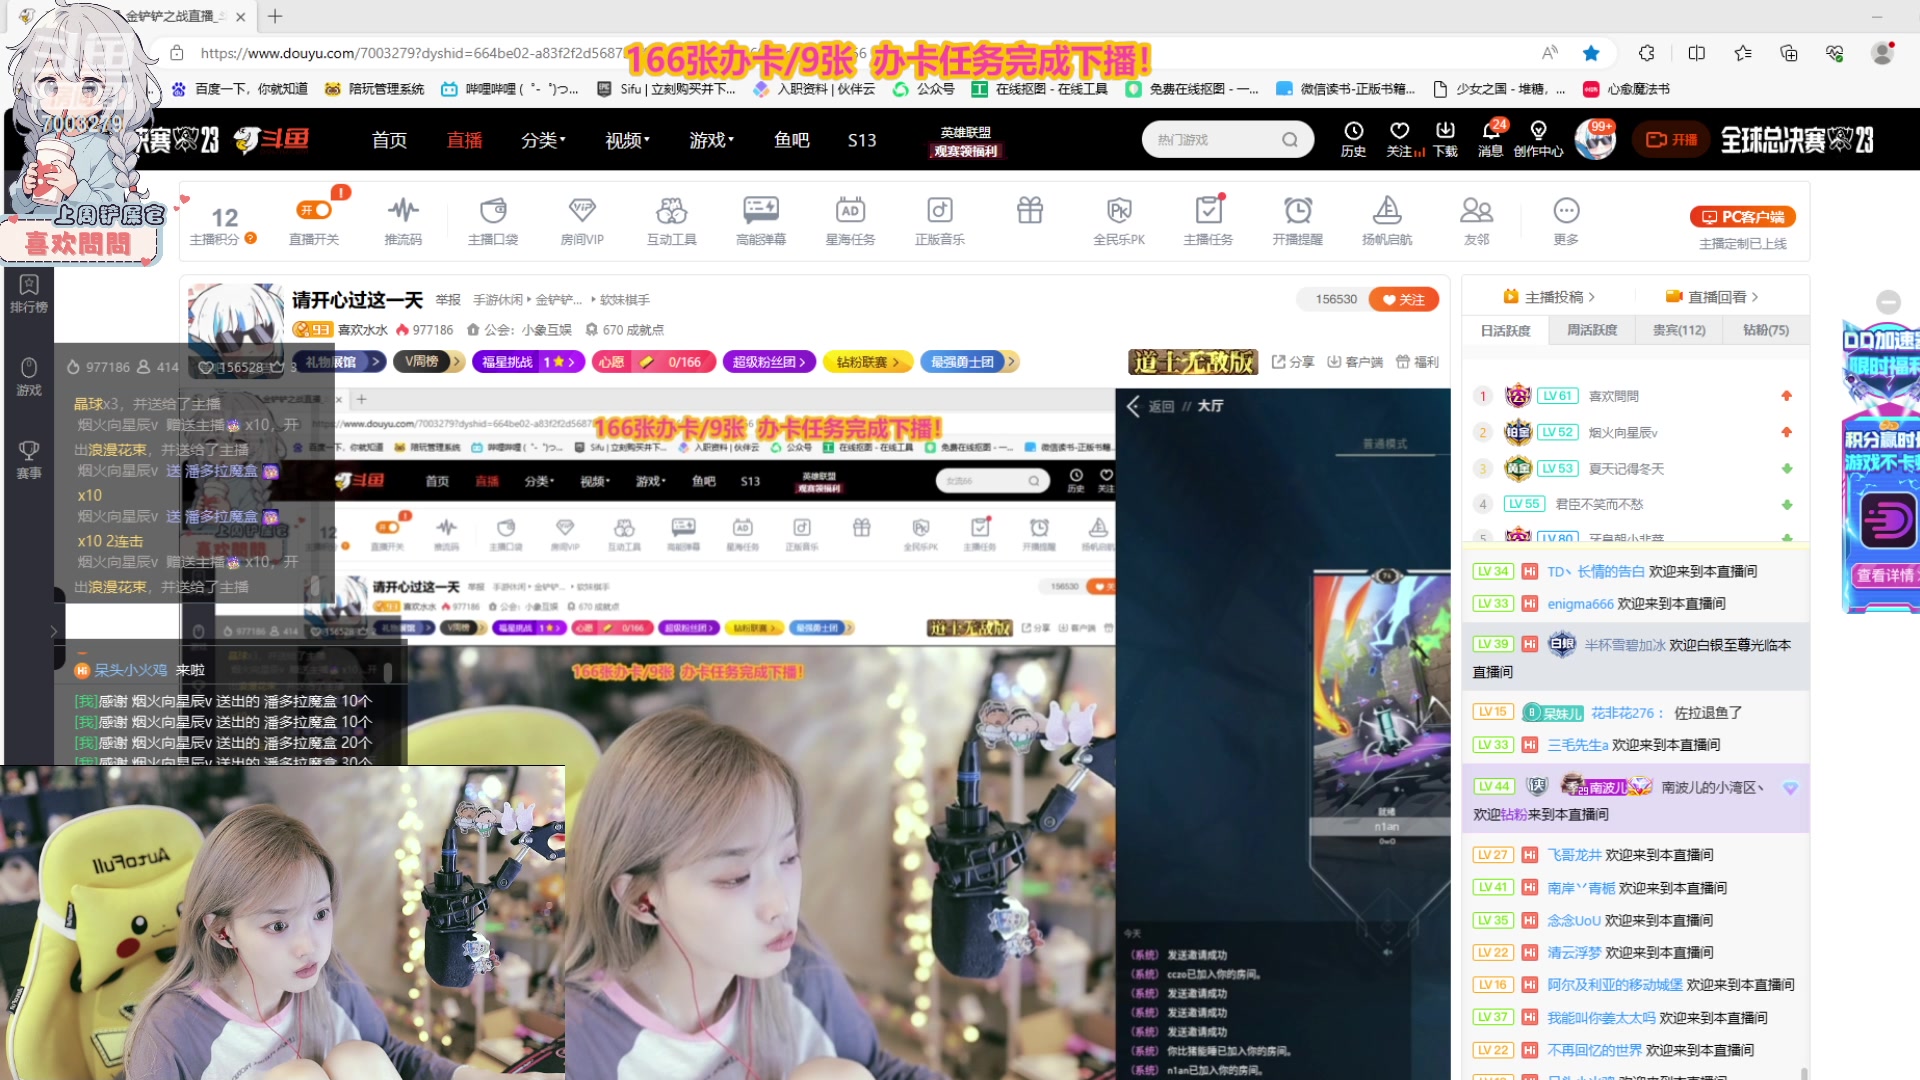Click the orange 开播 start-broadcast button
1920x1080 pixels.
1669,140
